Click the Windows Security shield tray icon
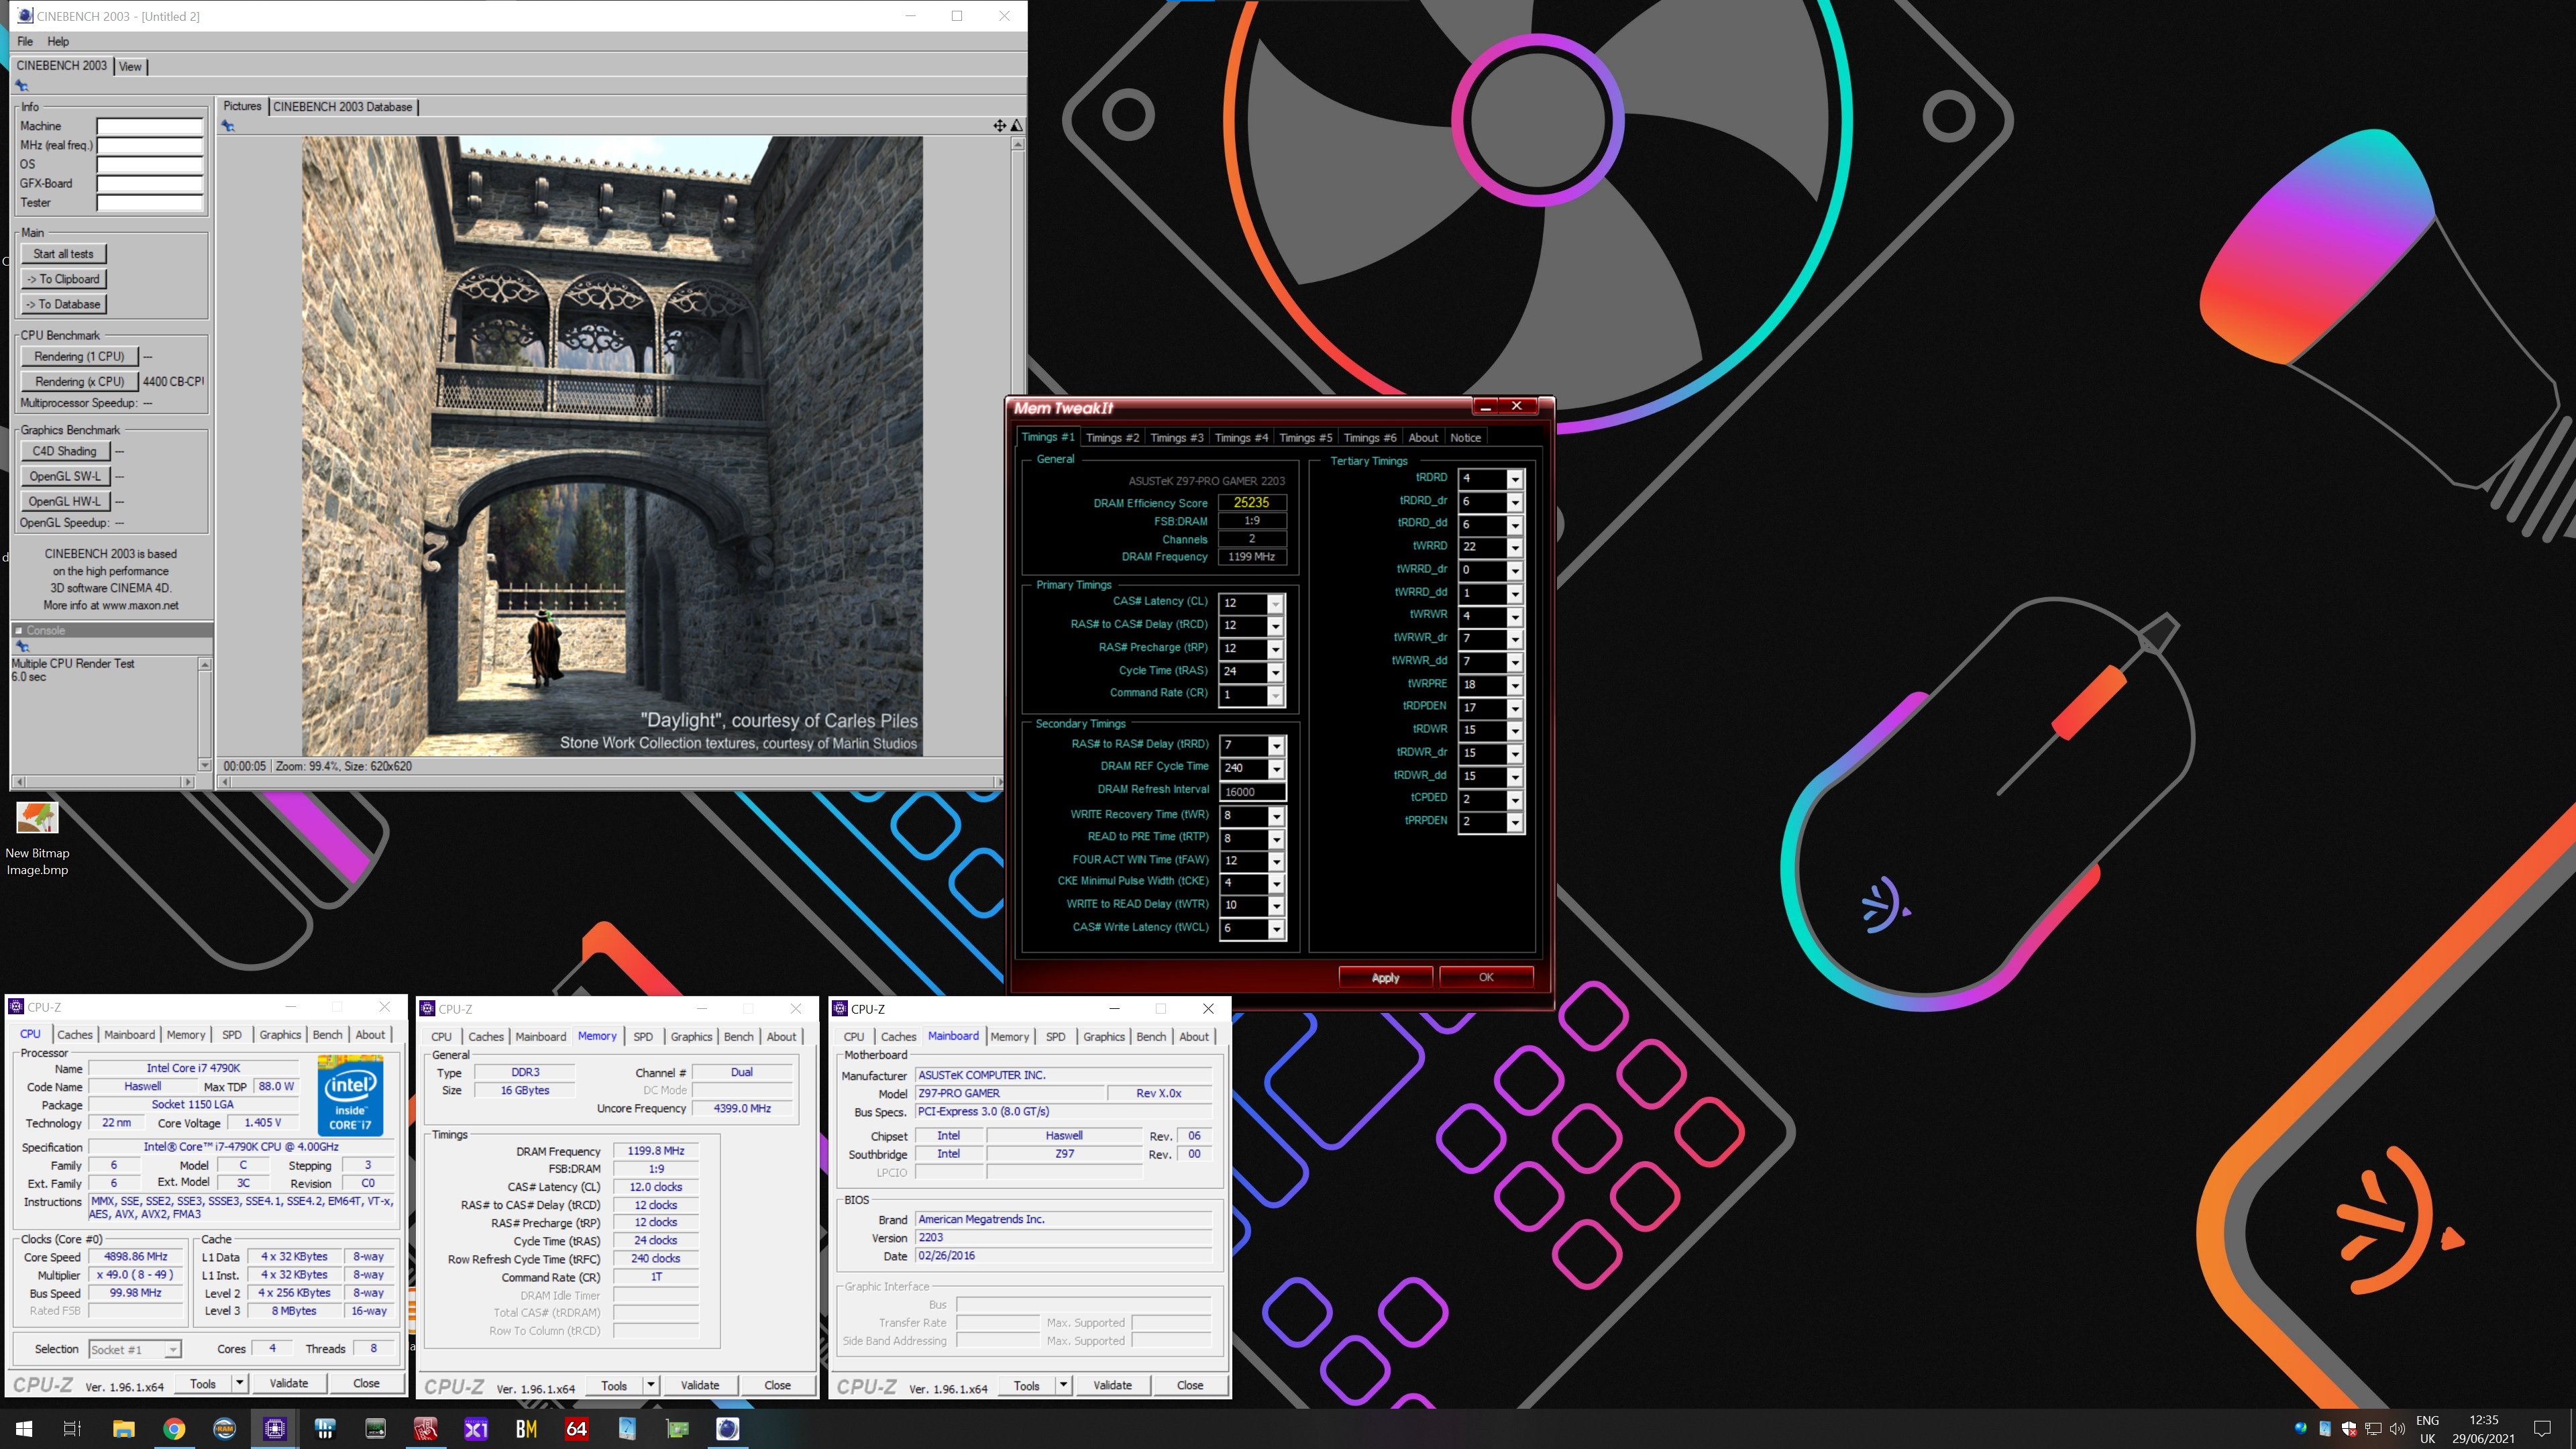The height and width of the screenshot is (1449, 2576). (x=2349, y=1428)
